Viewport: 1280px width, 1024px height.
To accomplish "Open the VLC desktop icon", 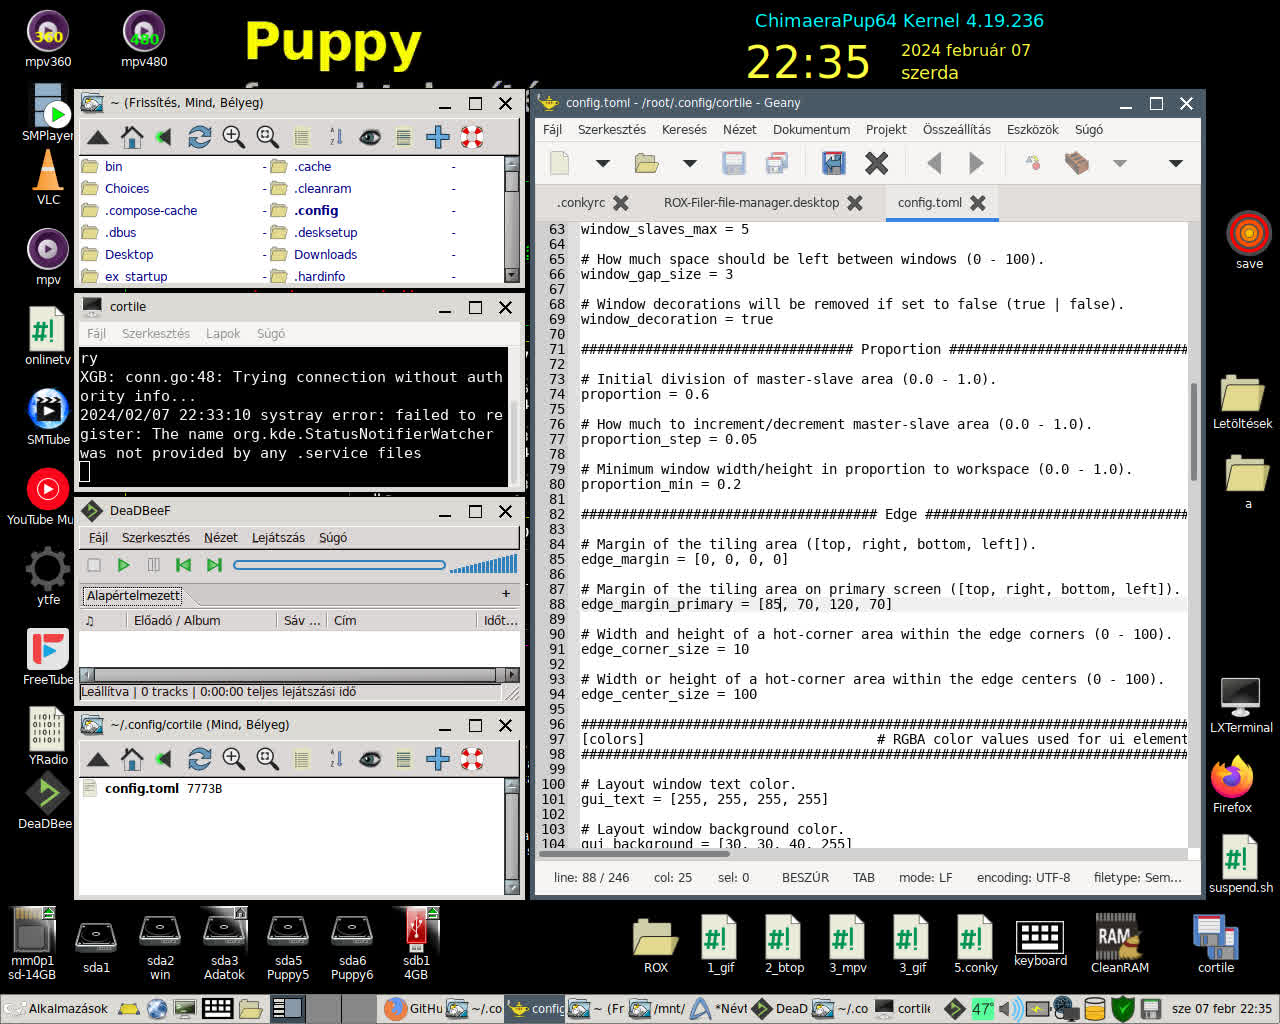I will pyautogui.click(x=48, y=177).
